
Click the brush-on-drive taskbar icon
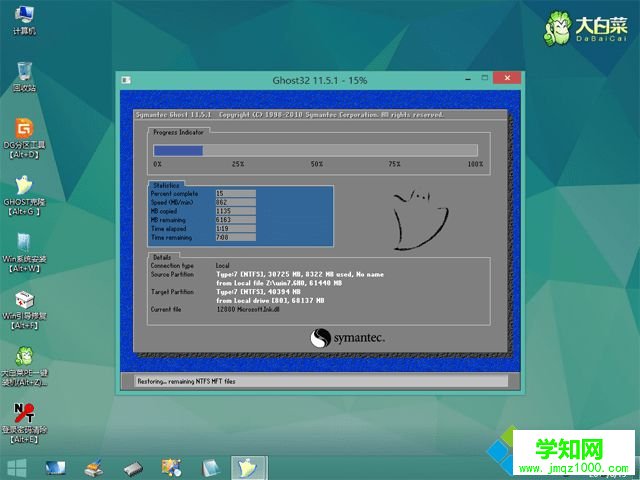(x=93, y=467)
